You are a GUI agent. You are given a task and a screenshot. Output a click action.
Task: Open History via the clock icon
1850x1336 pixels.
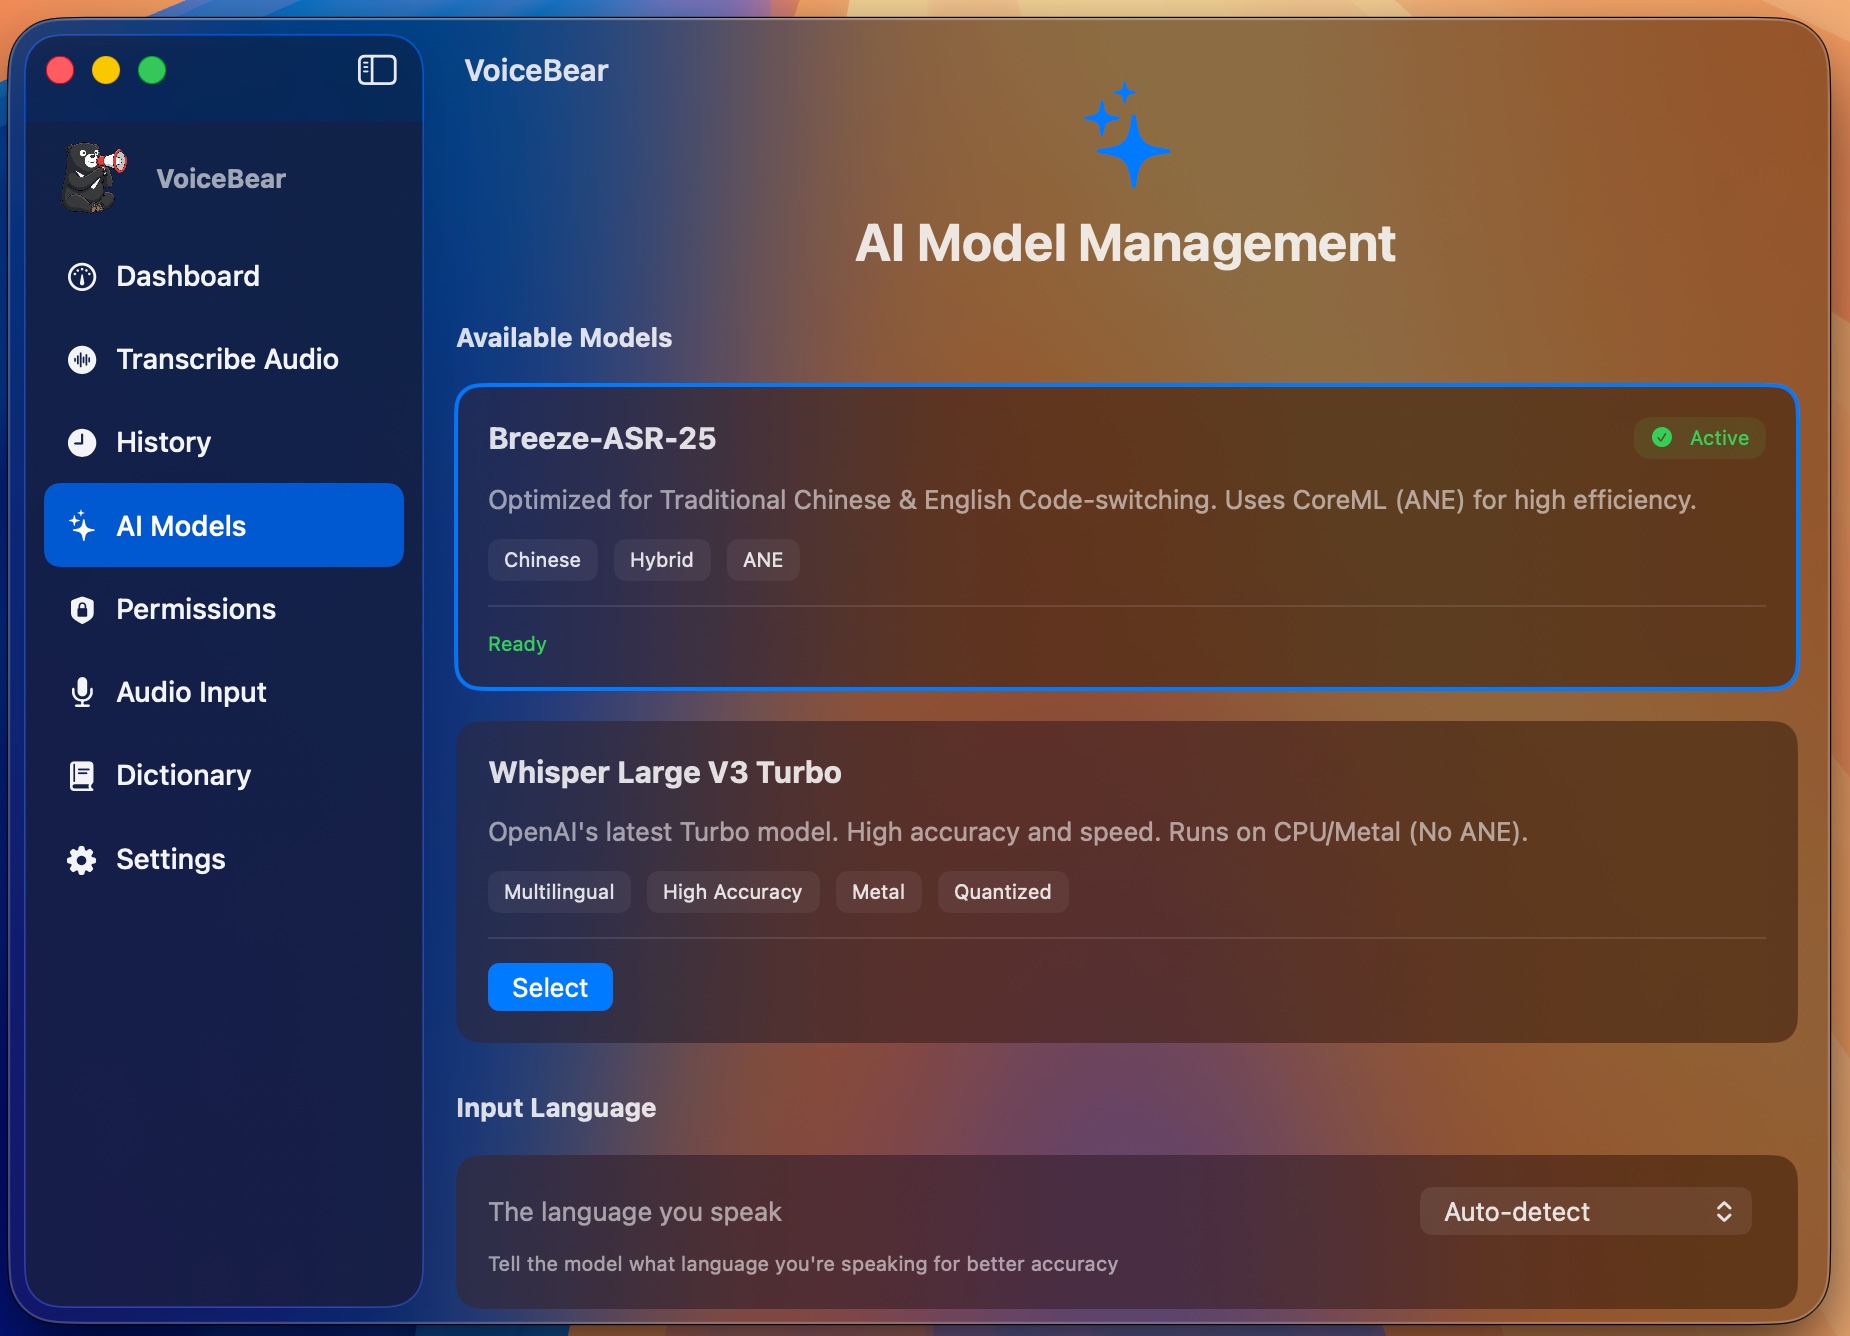click(81, 442)
